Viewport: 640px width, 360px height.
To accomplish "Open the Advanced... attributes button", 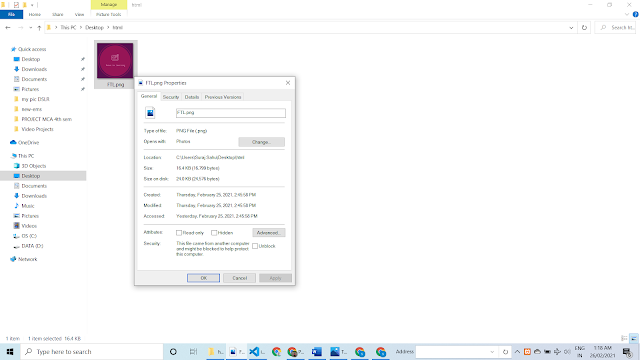I will [269, 233].
